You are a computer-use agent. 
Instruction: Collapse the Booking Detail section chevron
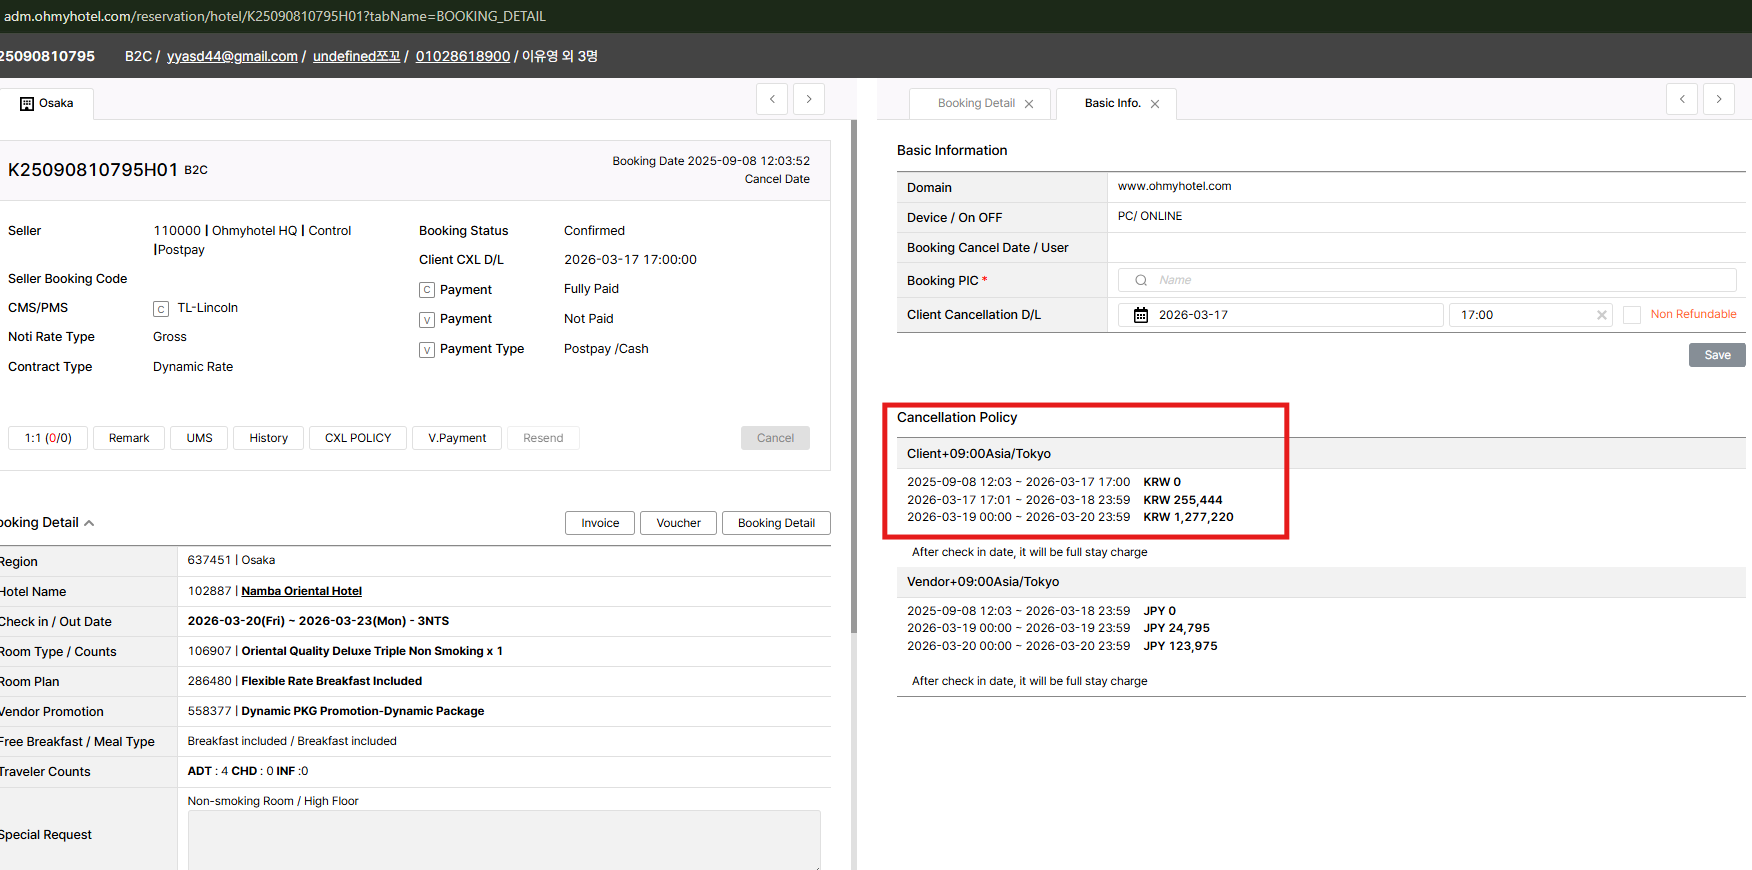point(89,523)
